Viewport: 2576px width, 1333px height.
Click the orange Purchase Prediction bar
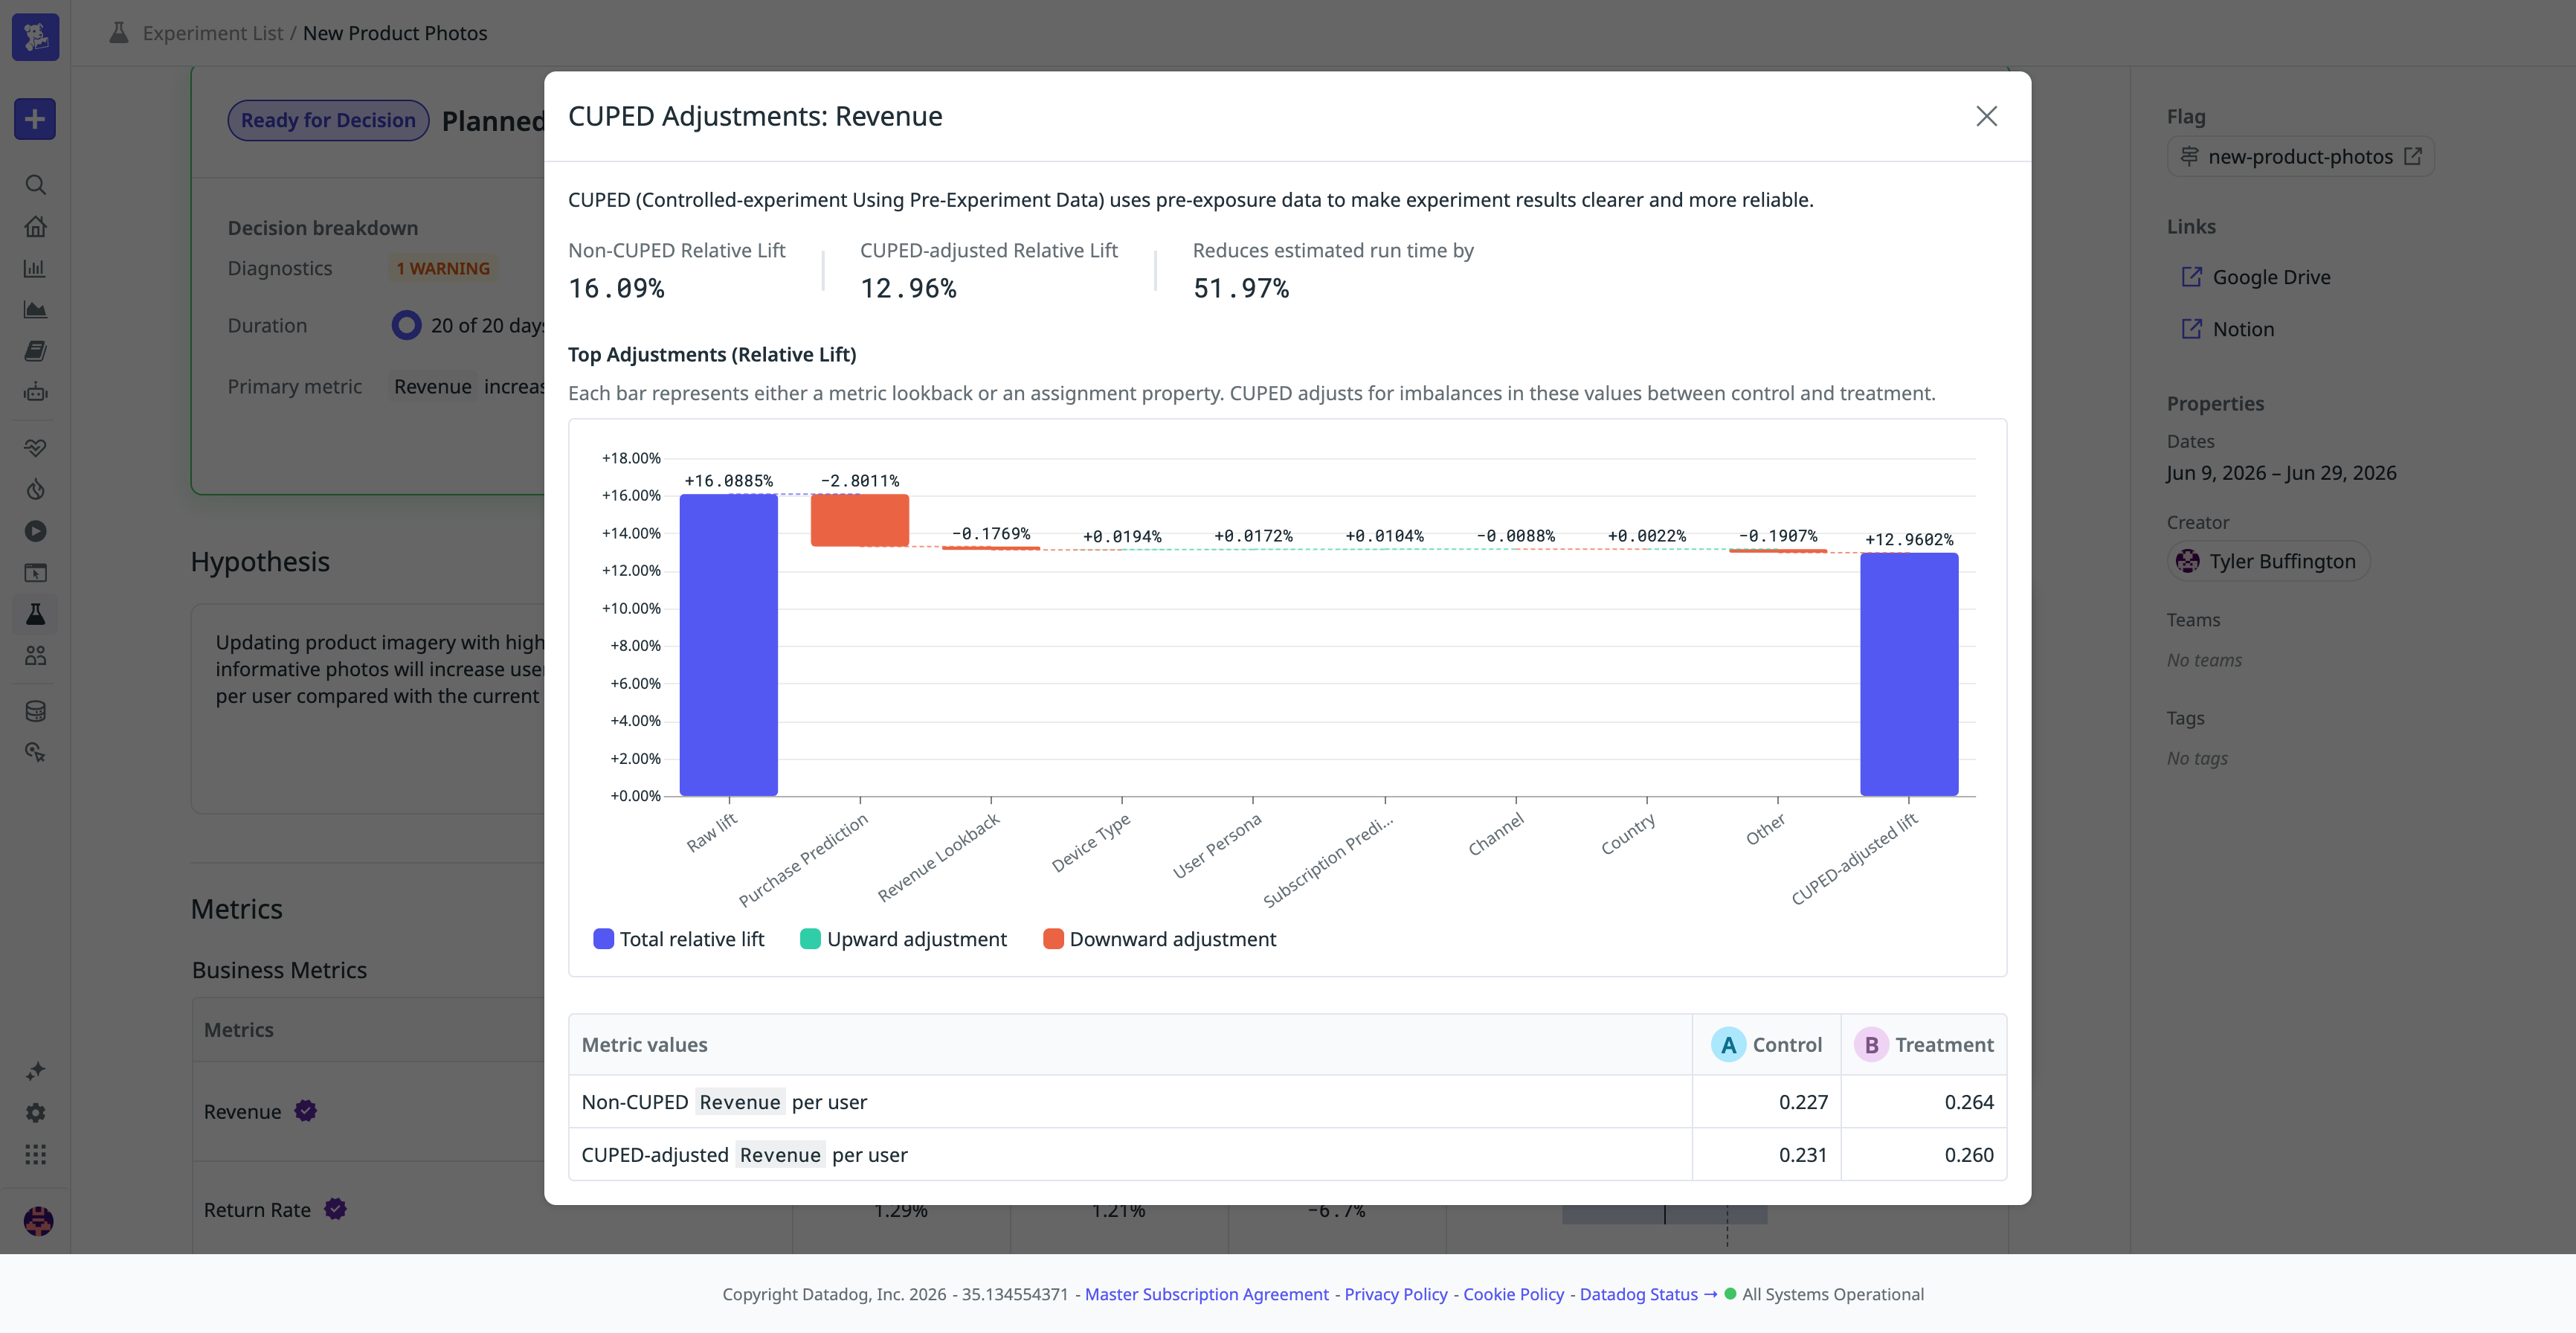coord(860,520)
